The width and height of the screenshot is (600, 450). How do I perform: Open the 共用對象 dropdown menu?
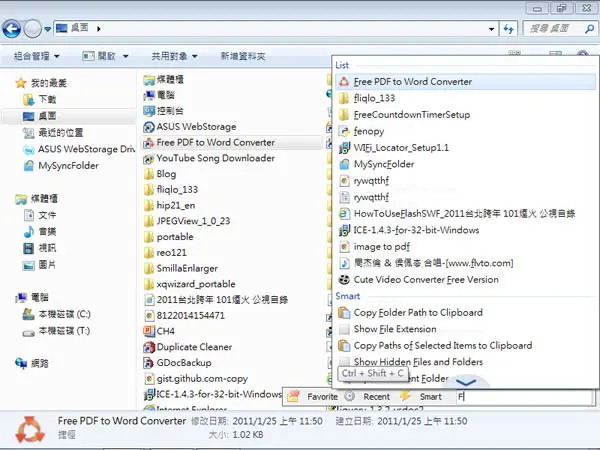pos(174,56)
